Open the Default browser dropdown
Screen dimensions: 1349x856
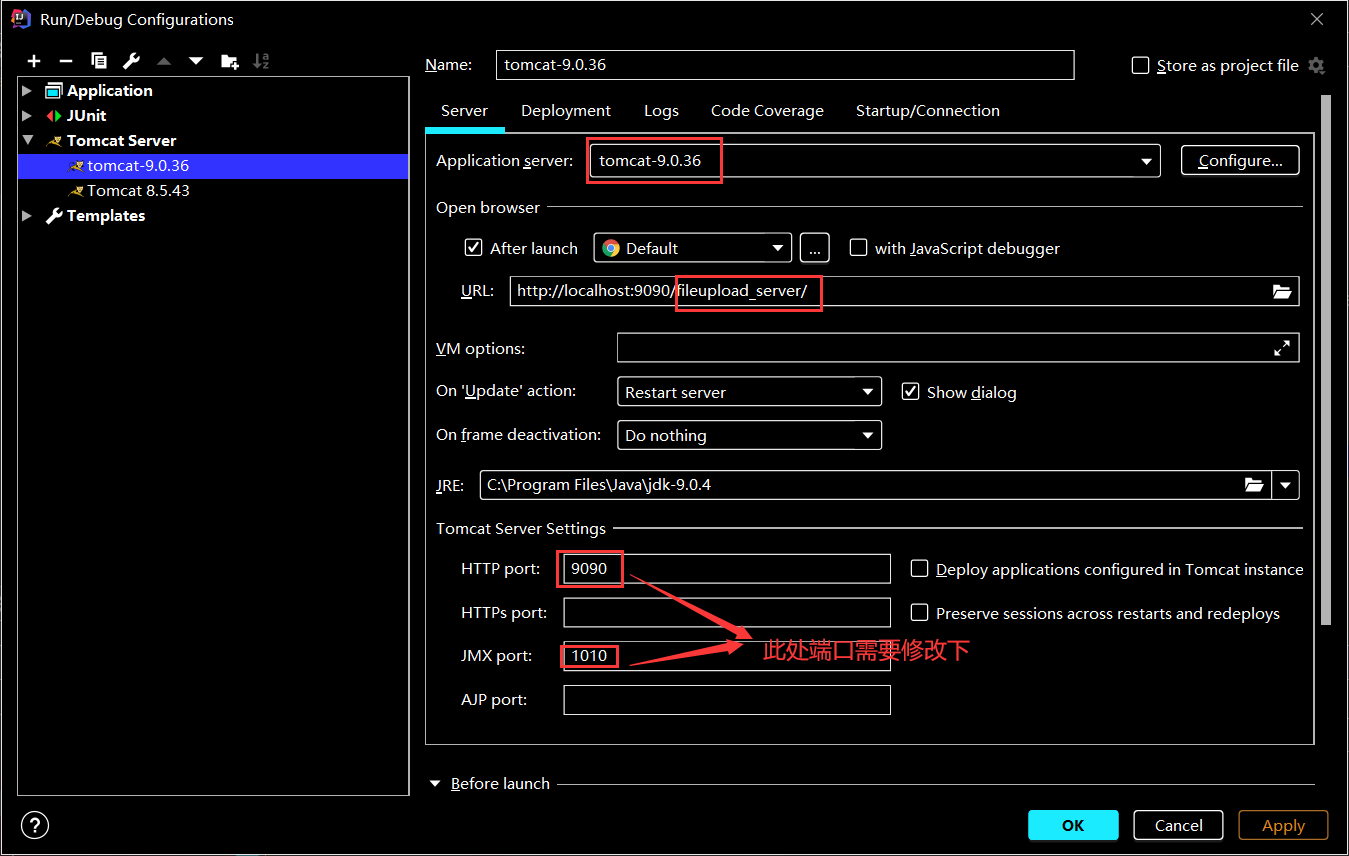coord(692,248)
